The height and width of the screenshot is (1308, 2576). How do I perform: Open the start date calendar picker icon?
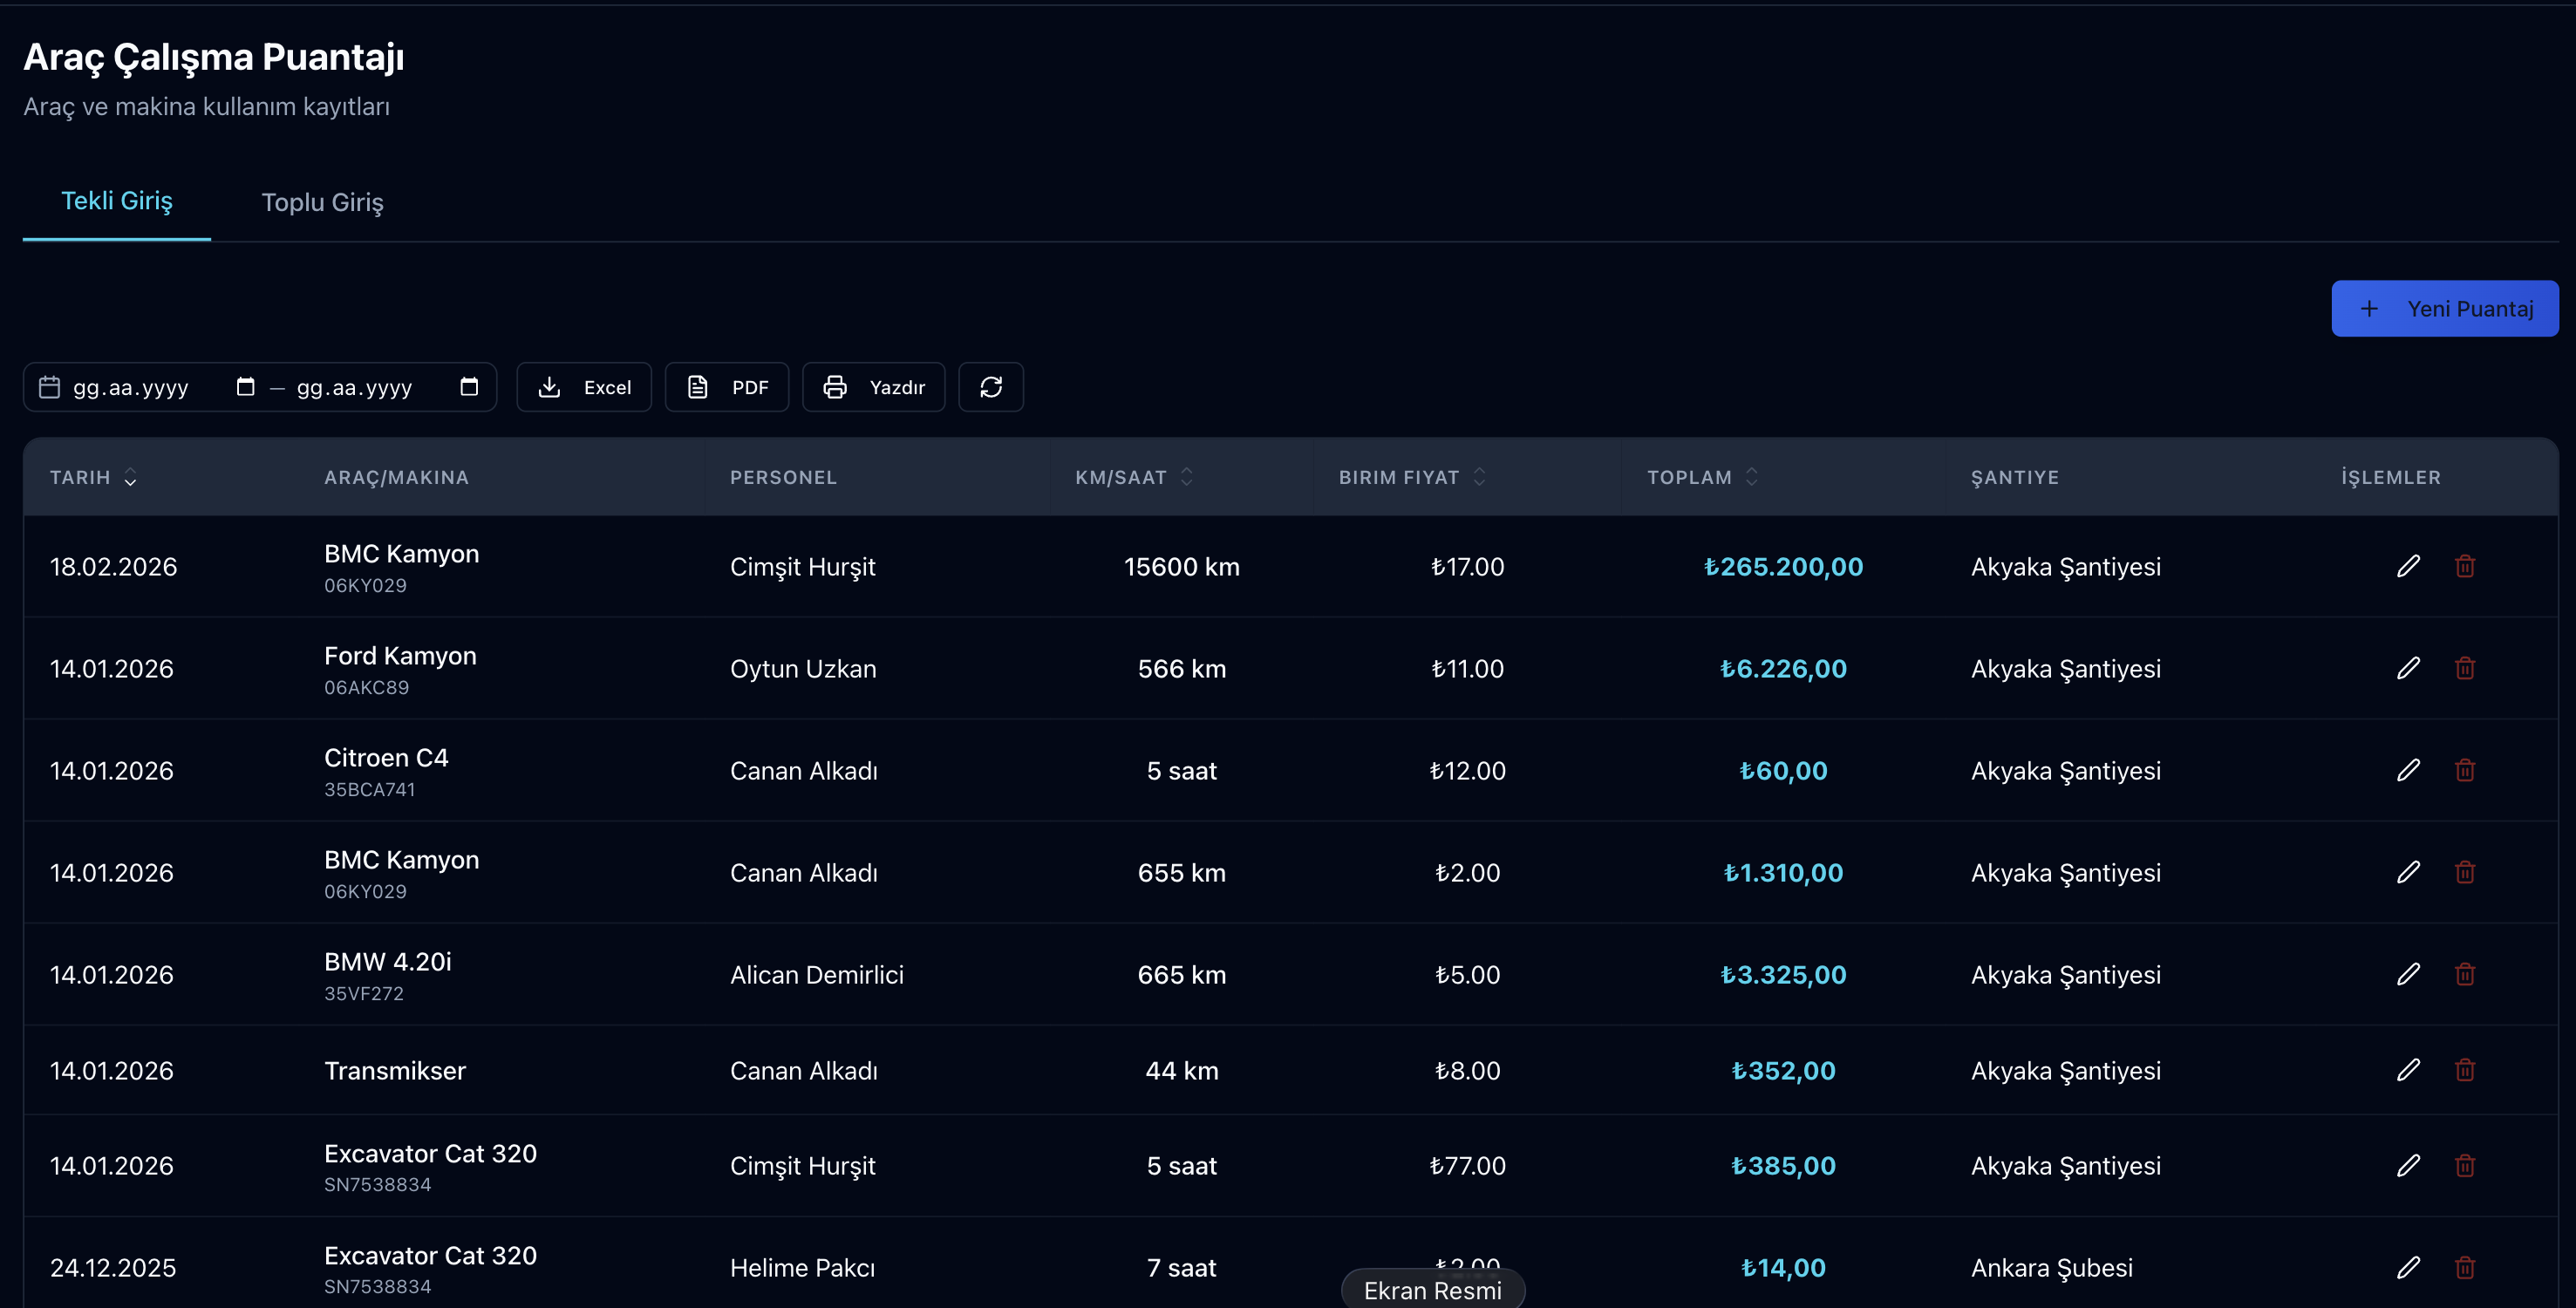245,387
